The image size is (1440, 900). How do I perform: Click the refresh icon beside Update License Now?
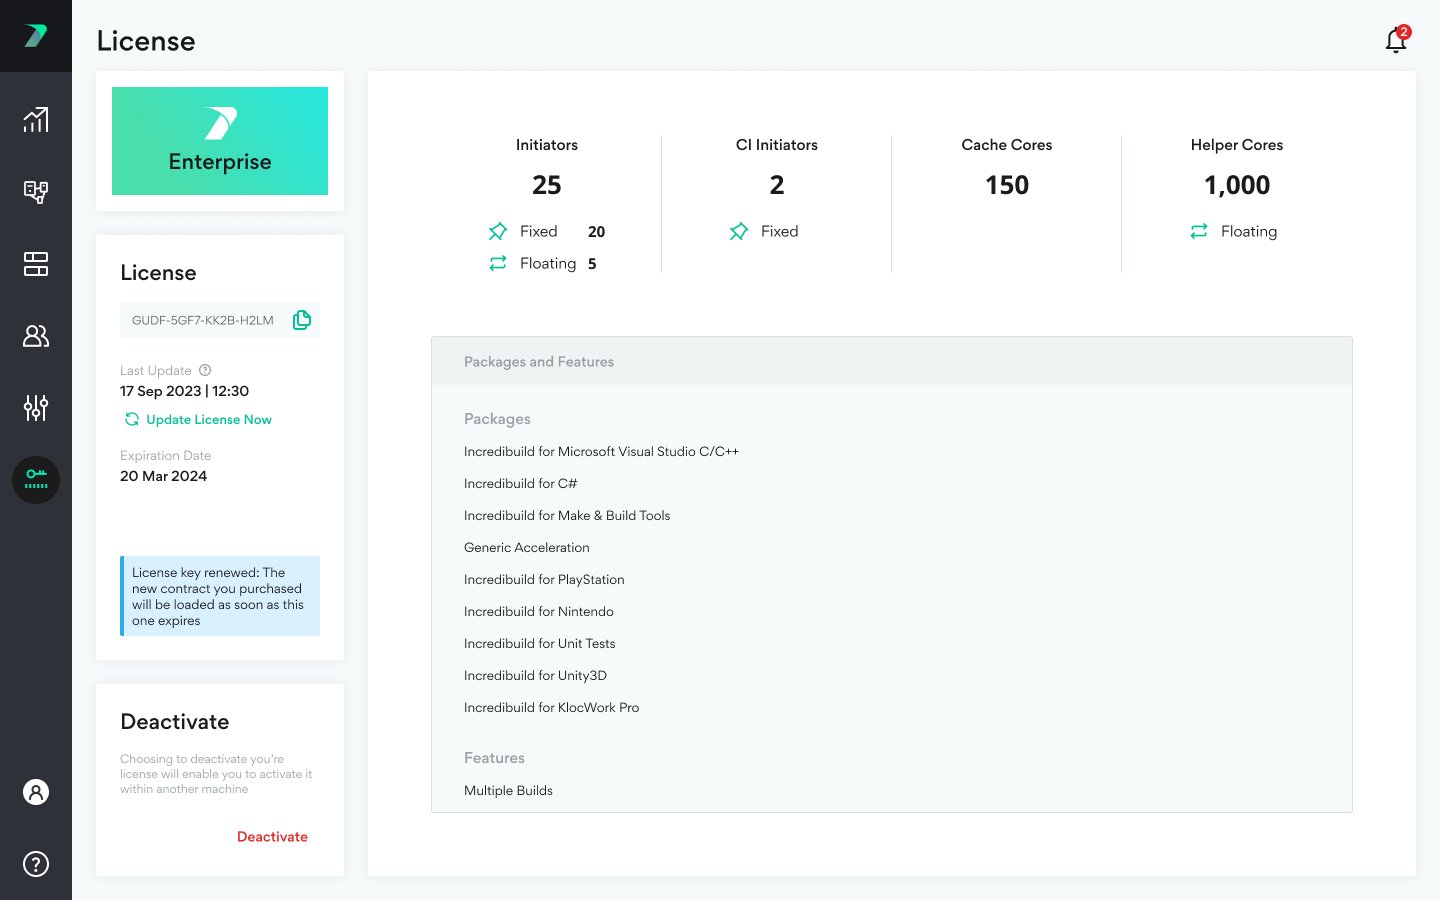pos(131,420)
